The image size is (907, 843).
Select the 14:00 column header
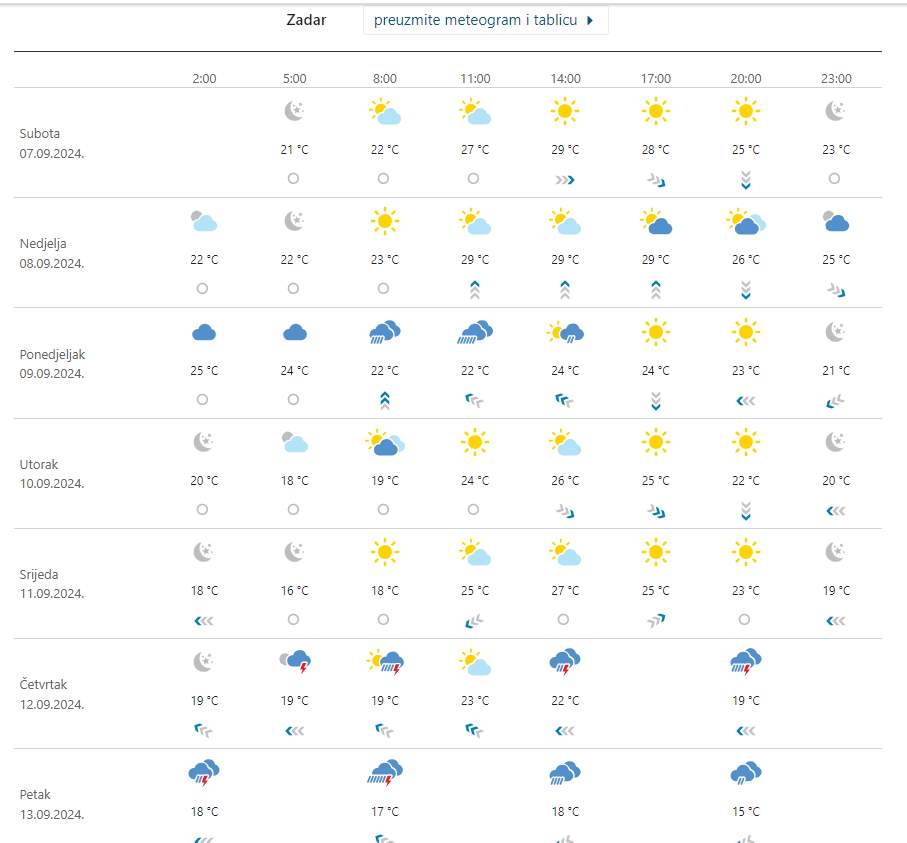(565, 78)
